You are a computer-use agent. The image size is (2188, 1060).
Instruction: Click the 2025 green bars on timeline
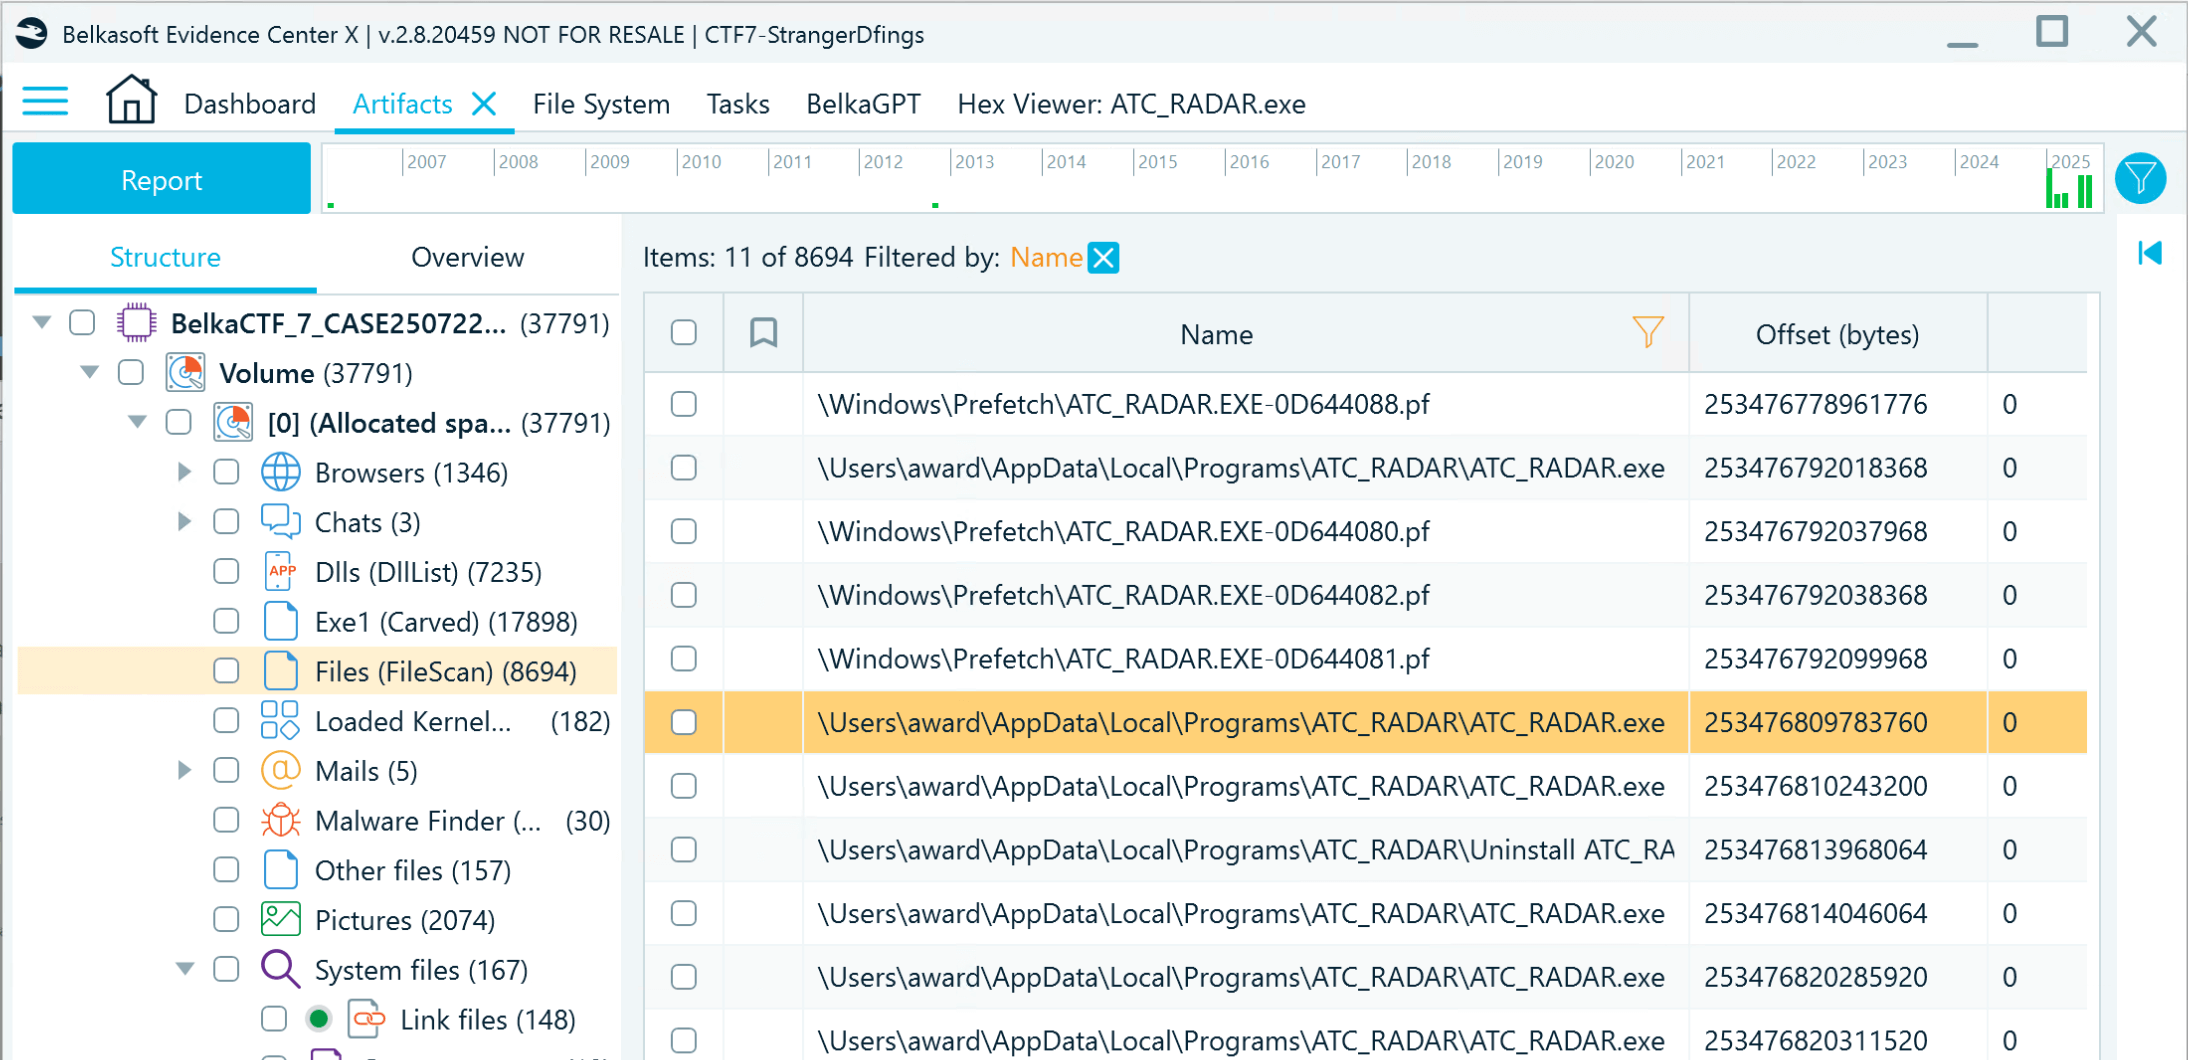click(x=2069, y=190)
